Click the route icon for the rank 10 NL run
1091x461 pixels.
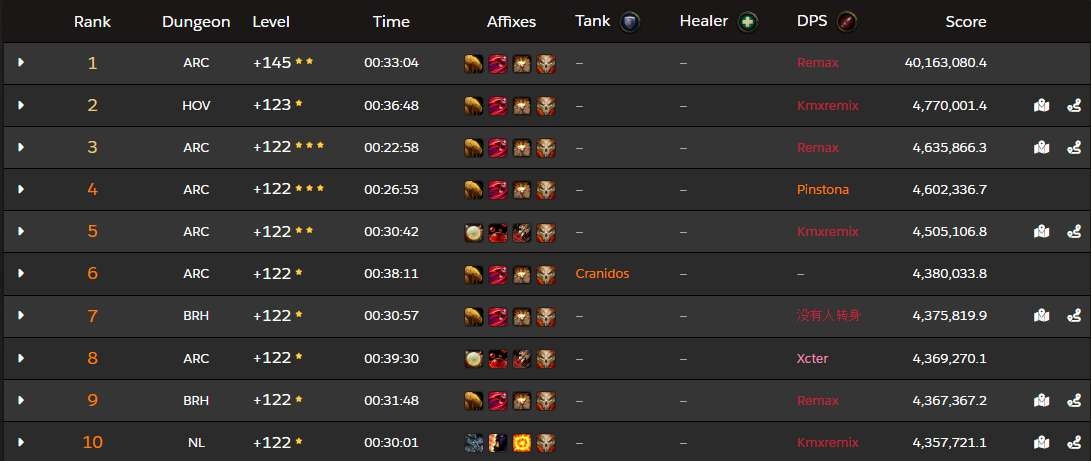coord(1073,442)
